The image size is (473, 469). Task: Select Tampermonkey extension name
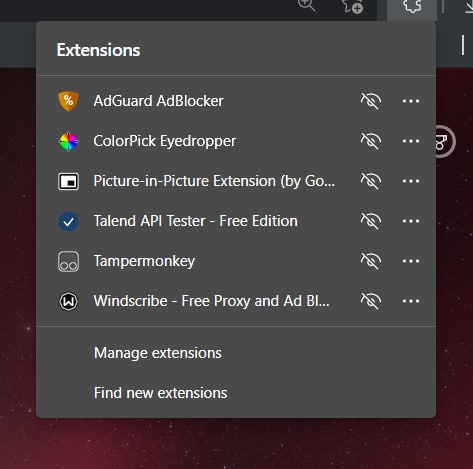click(144, 261)
